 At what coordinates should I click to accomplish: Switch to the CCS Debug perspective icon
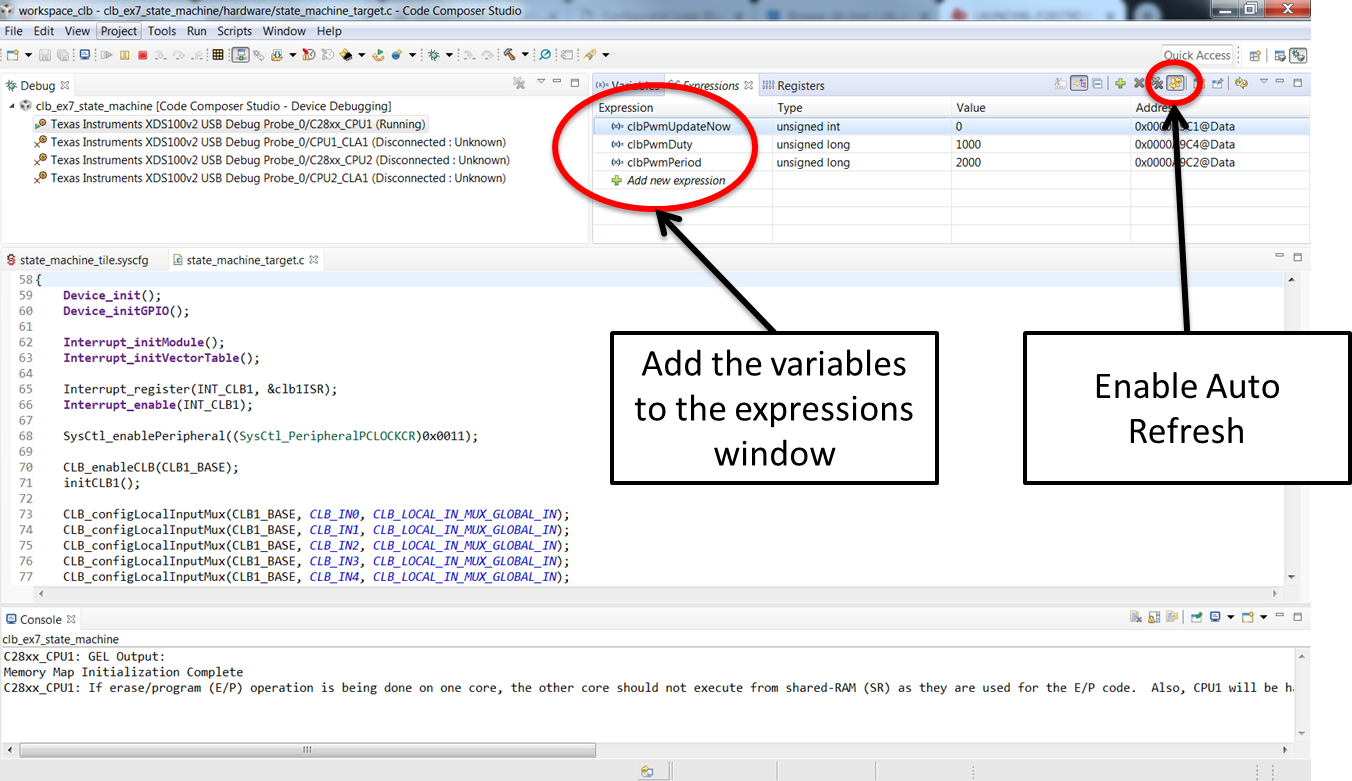1298,56
